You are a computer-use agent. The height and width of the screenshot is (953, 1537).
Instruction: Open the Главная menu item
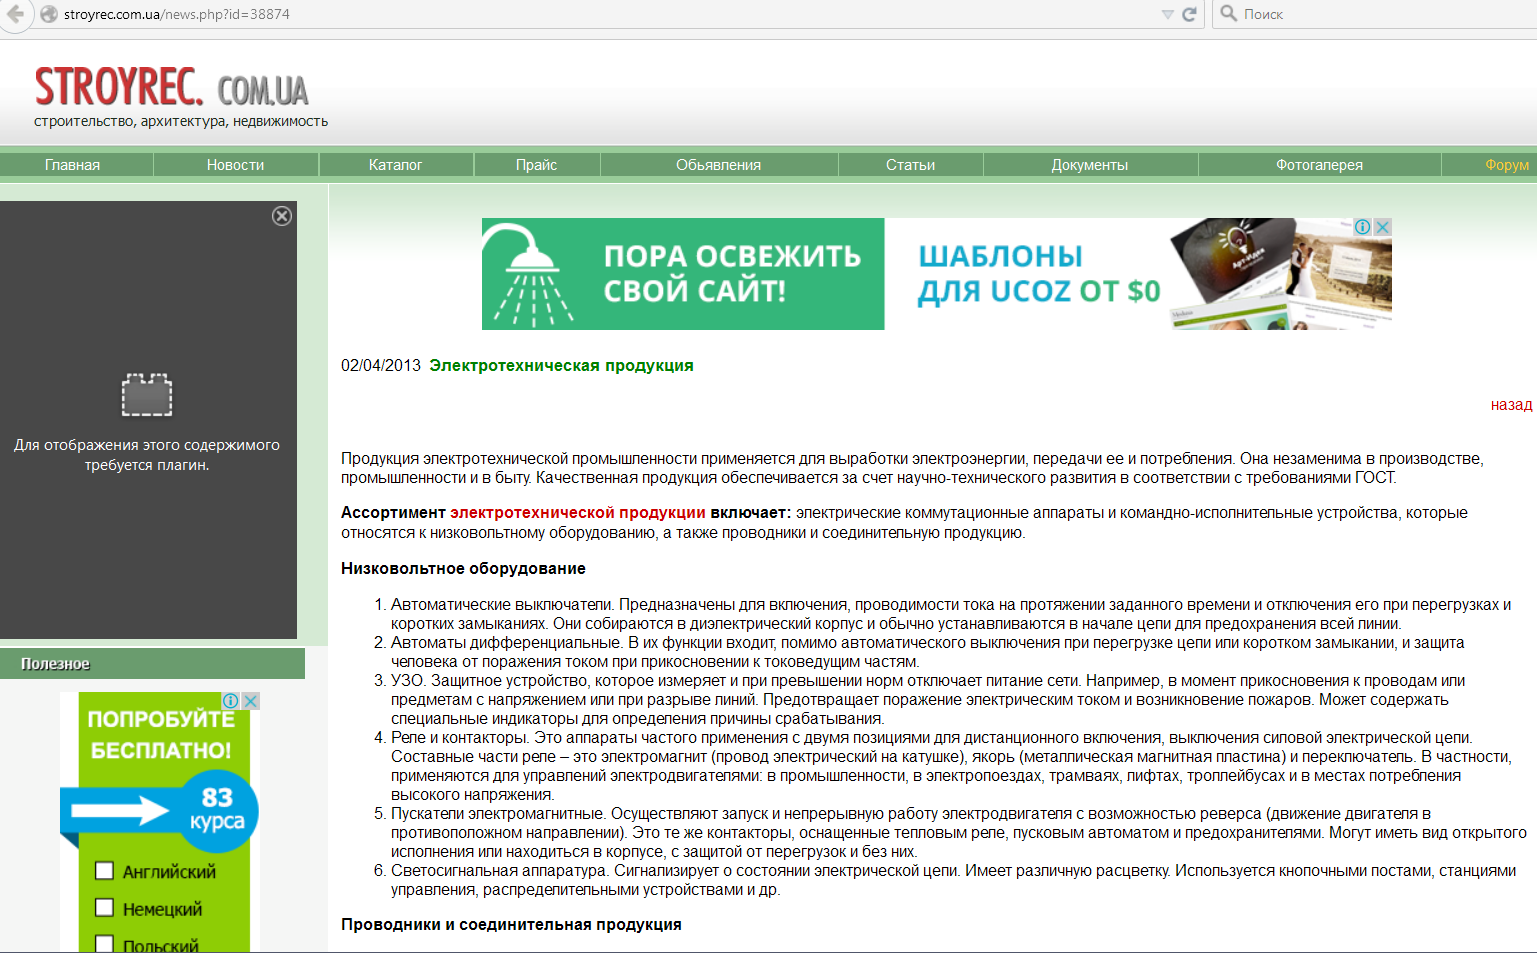tap(72, 165)
